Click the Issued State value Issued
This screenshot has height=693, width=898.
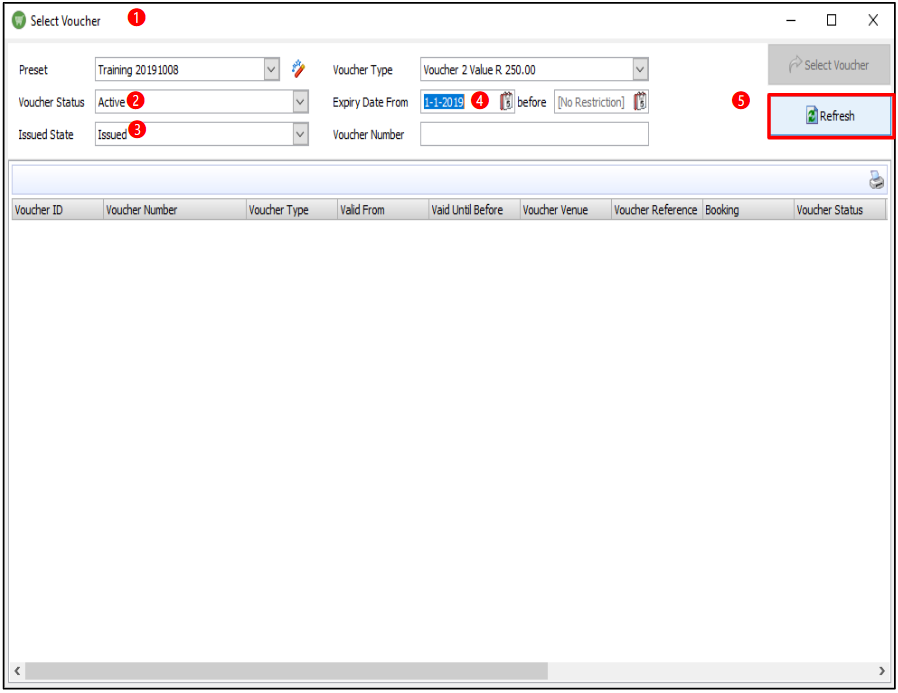112,135
